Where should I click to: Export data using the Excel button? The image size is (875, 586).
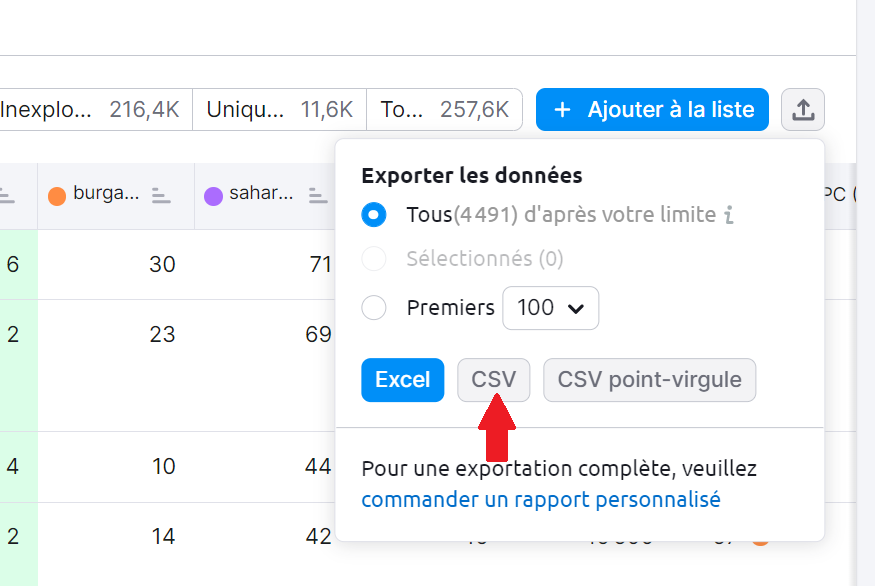click(x=402, y=380)
